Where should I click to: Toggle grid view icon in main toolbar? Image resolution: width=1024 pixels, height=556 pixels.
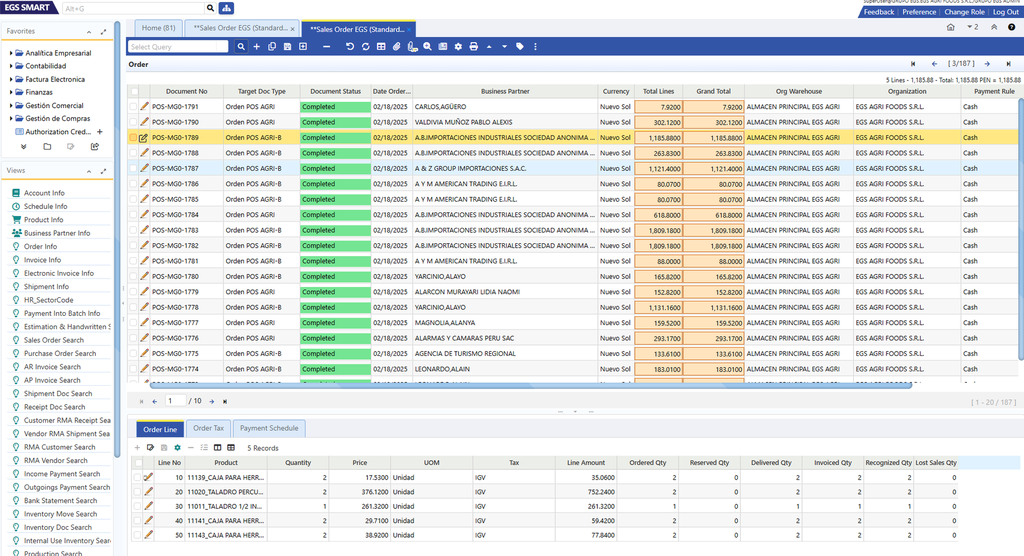click(x=381, y=47)
